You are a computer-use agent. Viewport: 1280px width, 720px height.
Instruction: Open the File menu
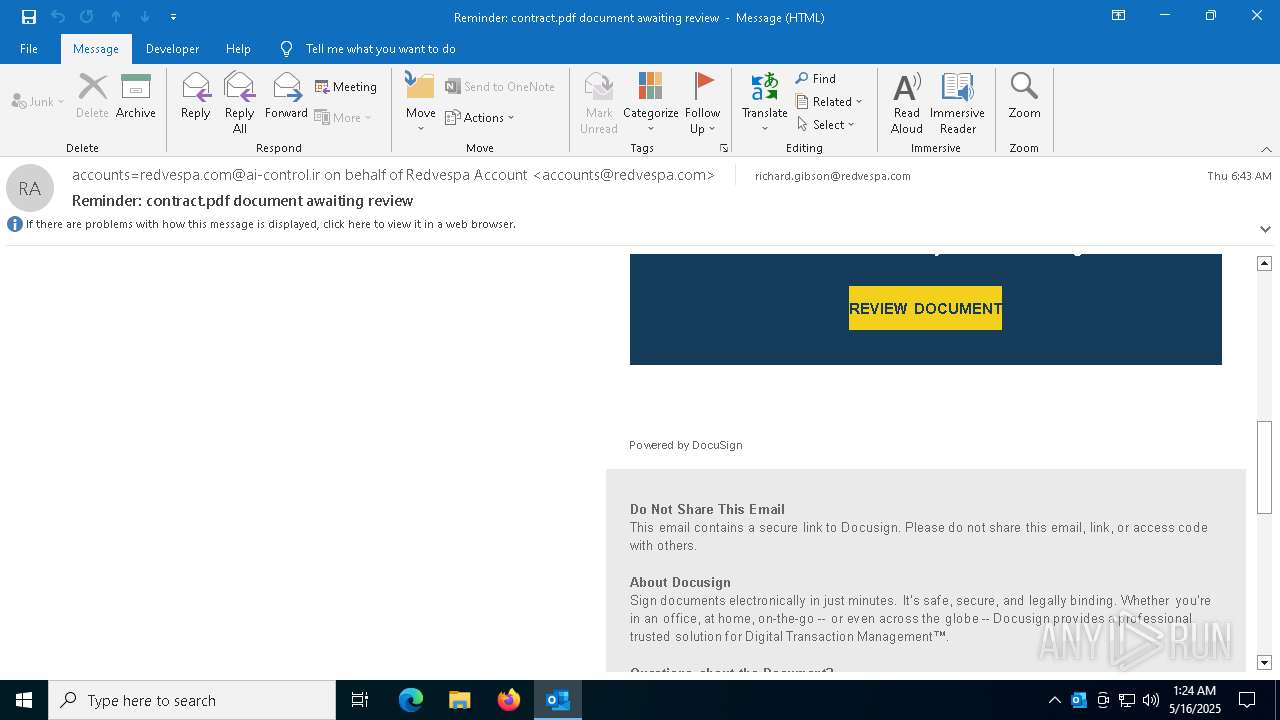click(x=29, y=48)
